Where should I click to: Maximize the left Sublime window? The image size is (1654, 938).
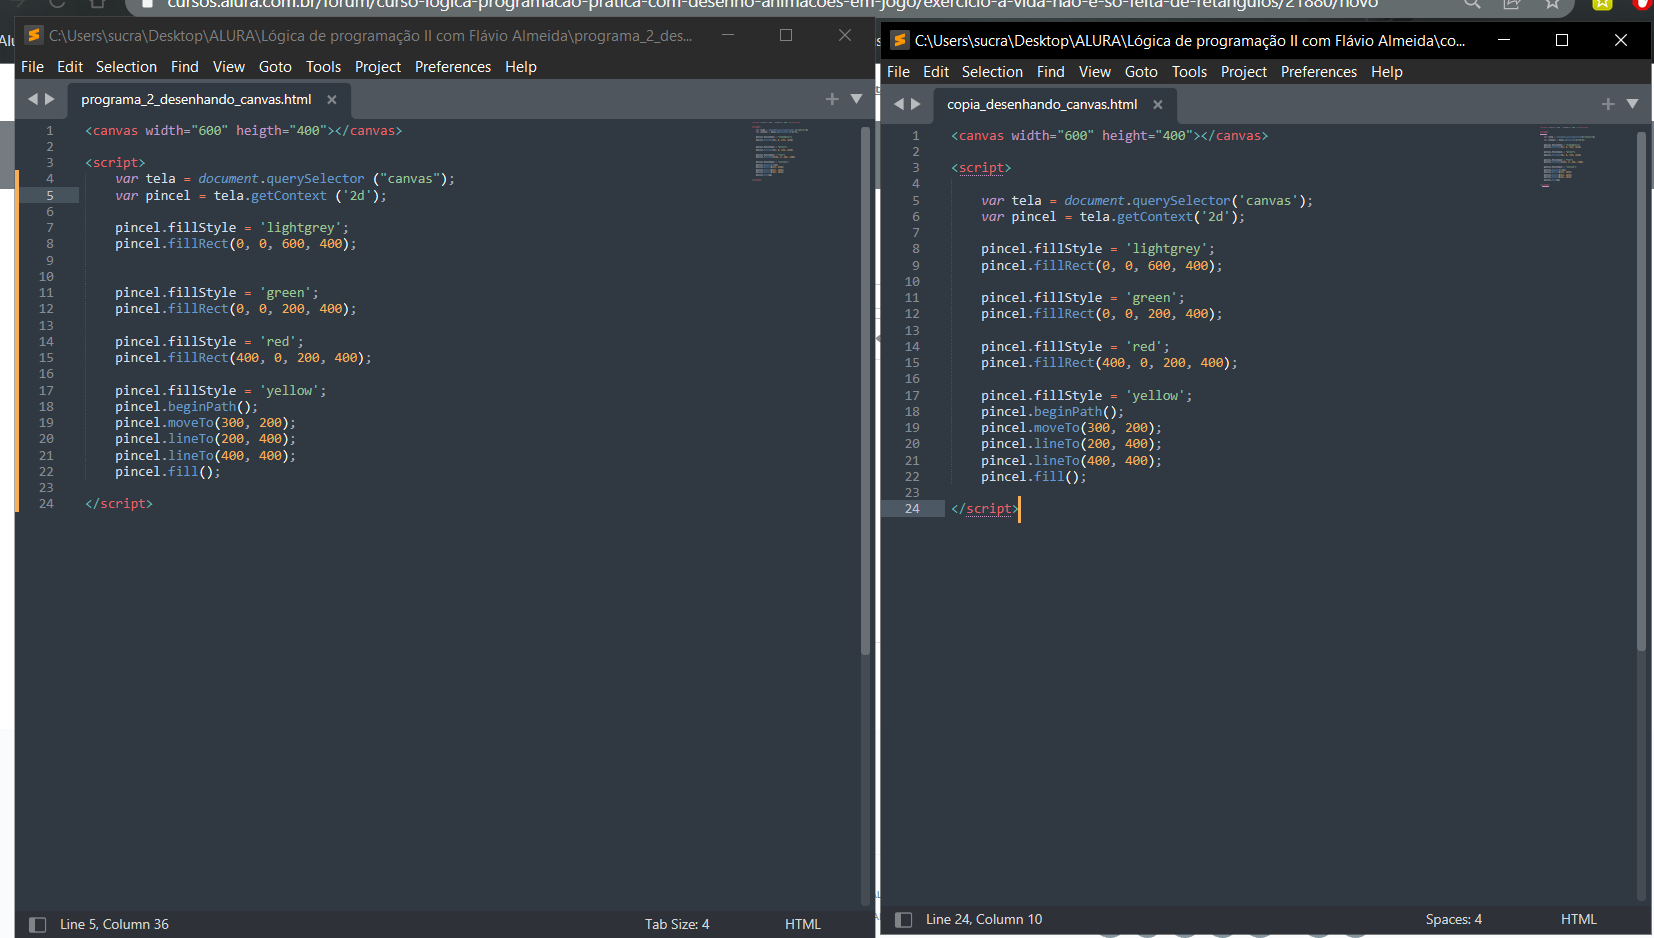(786, 35)
